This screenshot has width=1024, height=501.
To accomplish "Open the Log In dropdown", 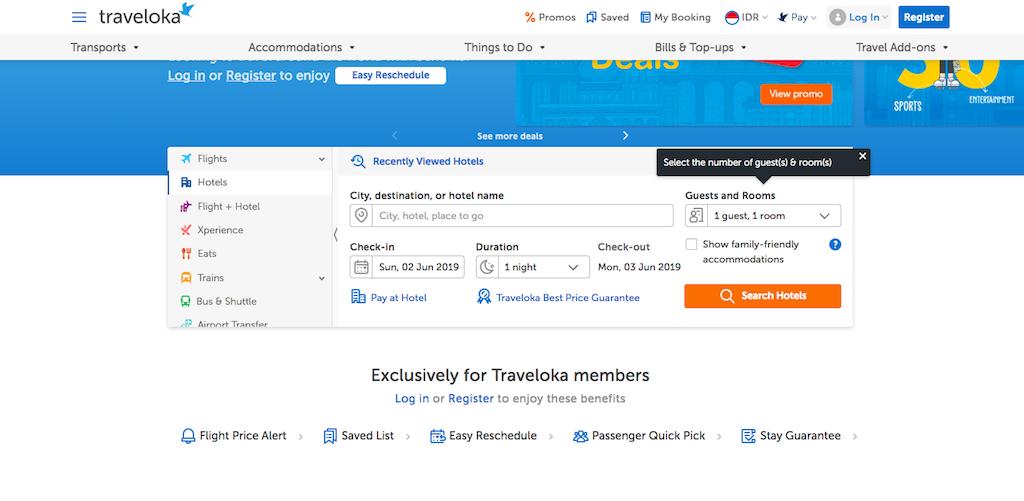I will [859, 18].
